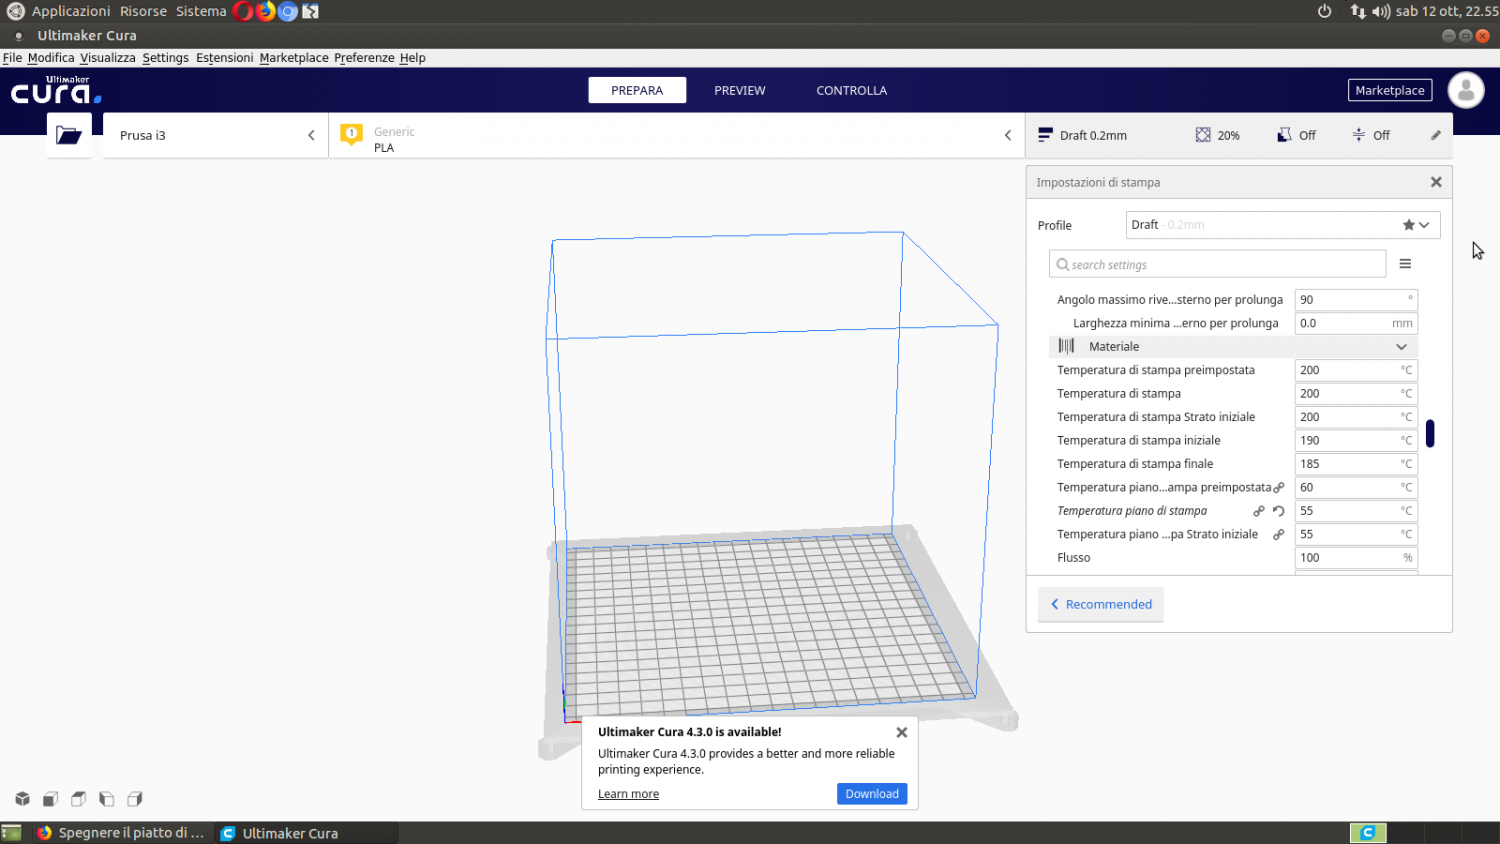Click the Temperatura di stampa value field
The height and width of the screenshot is (844, 1500).
(1356, 393)
